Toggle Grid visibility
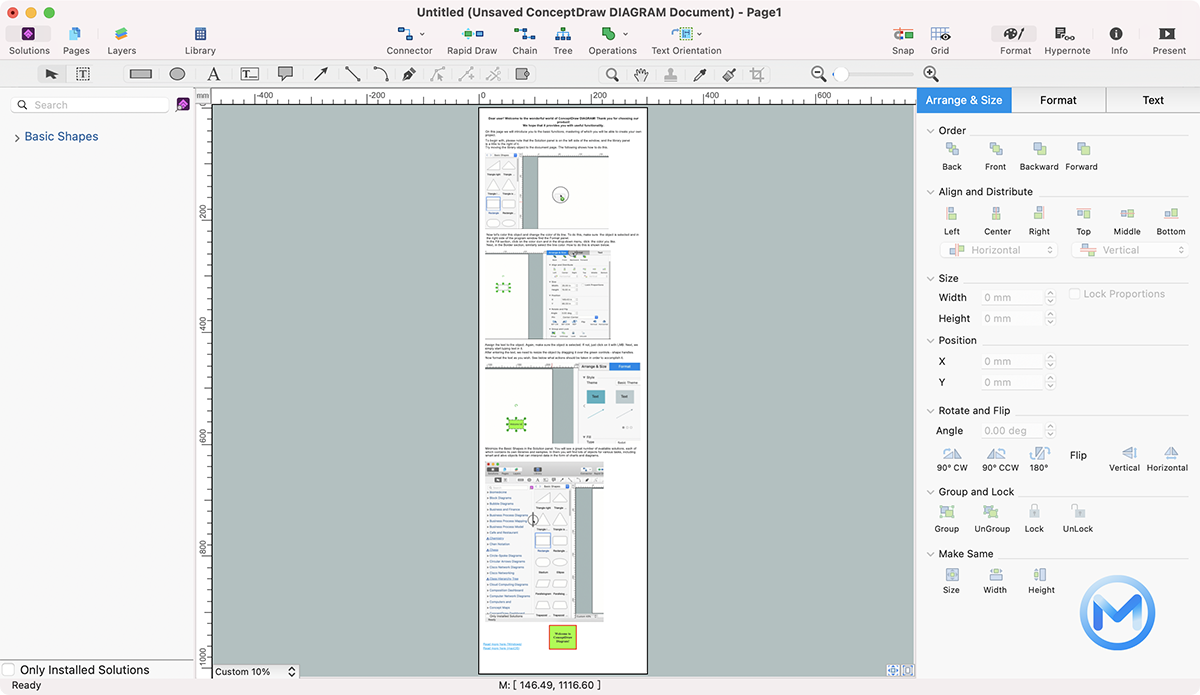This screenshot has width=1200, height=695. (x=940, y=40)
